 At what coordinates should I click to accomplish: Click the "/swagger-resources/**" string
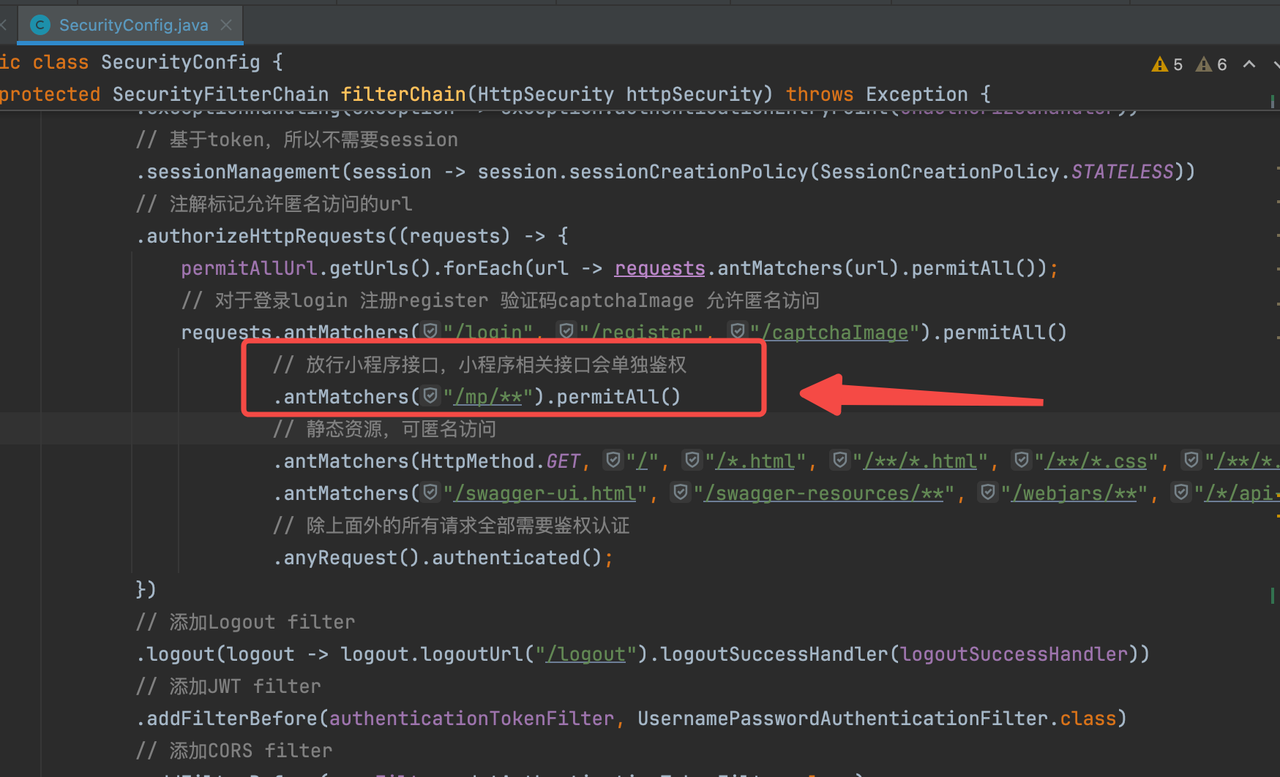pyautogui.click(x=823, y=493)
